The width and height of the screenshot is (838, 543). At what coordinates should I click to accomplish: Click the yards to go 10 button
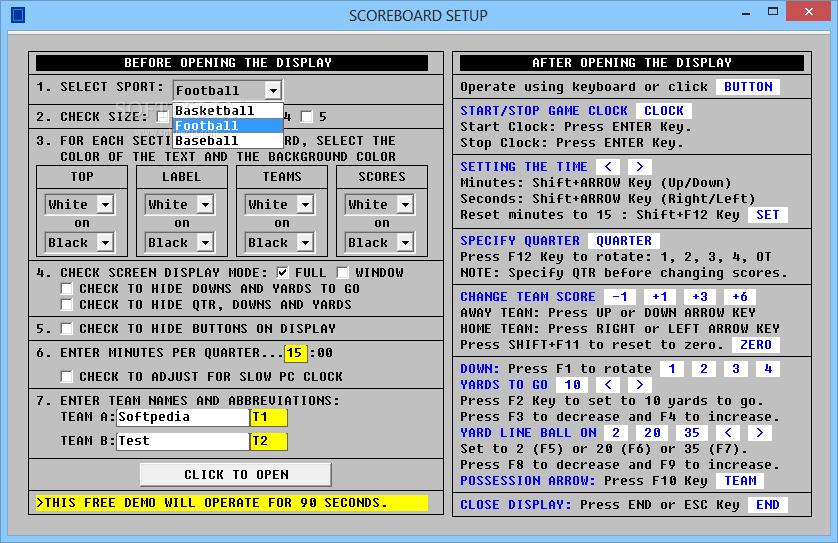click(572, 385)
